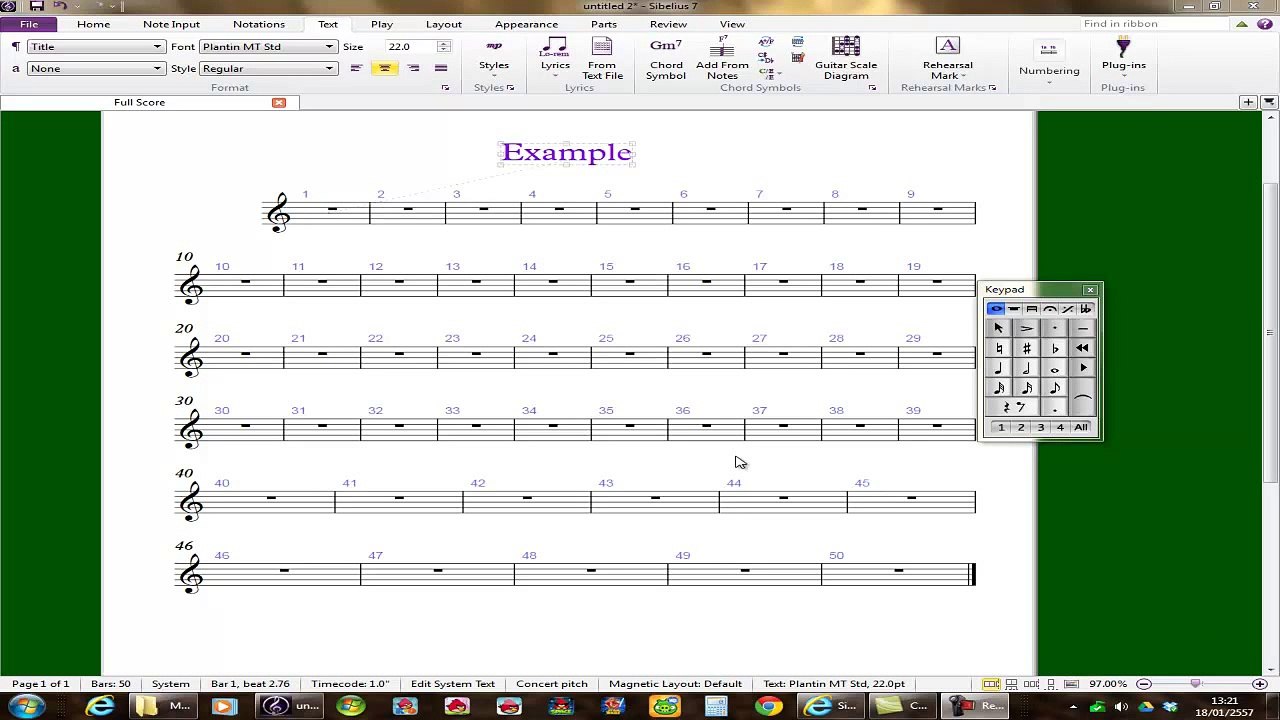Switch to the Note Input tab
Viewport: 1280px width, 720px height.
click(x=171, y=24)
